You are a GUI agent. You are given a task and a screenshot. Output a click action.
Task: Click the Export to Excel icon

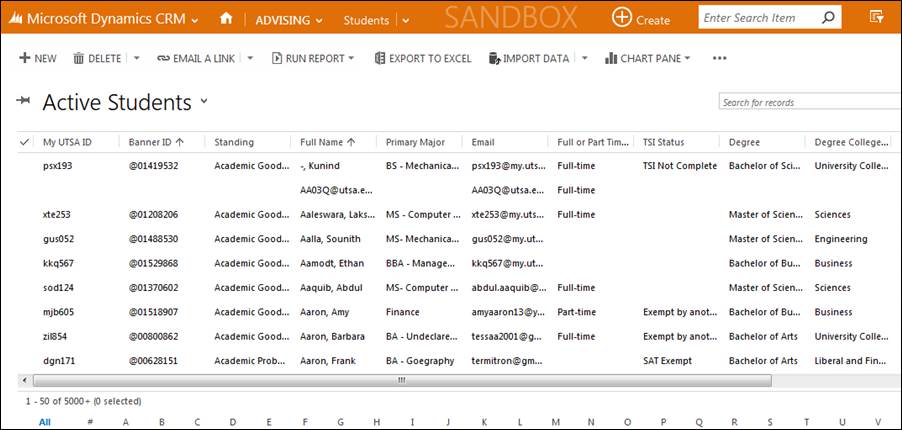(x=380, y=59)
